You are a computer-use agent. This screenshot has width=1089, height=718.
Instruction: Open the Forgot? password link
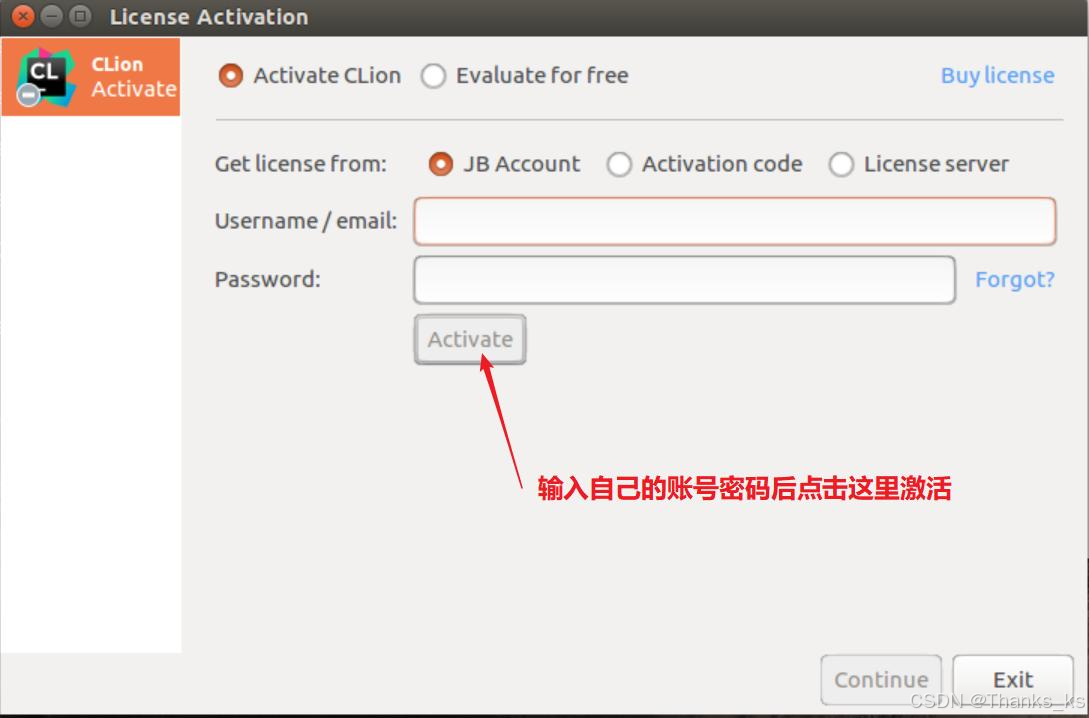pyautogui.click(x=1015, y=279)
